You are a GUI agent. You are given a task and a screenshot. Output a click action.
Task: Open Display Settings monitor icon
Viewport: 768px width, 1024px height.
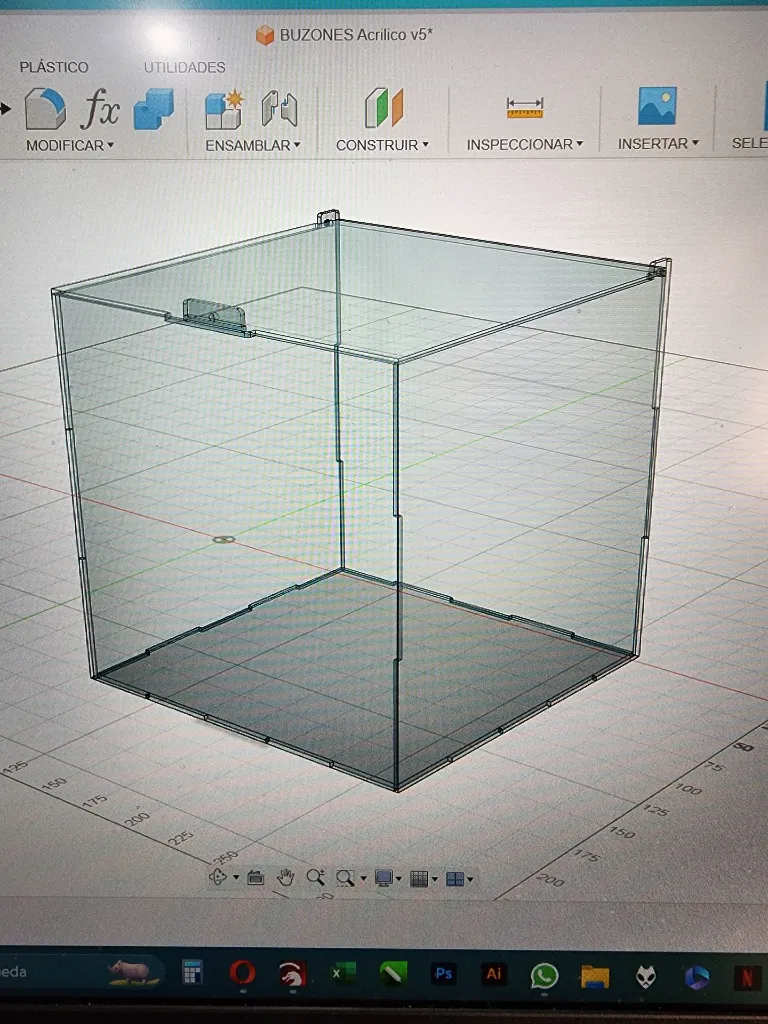tap(383, 879)
